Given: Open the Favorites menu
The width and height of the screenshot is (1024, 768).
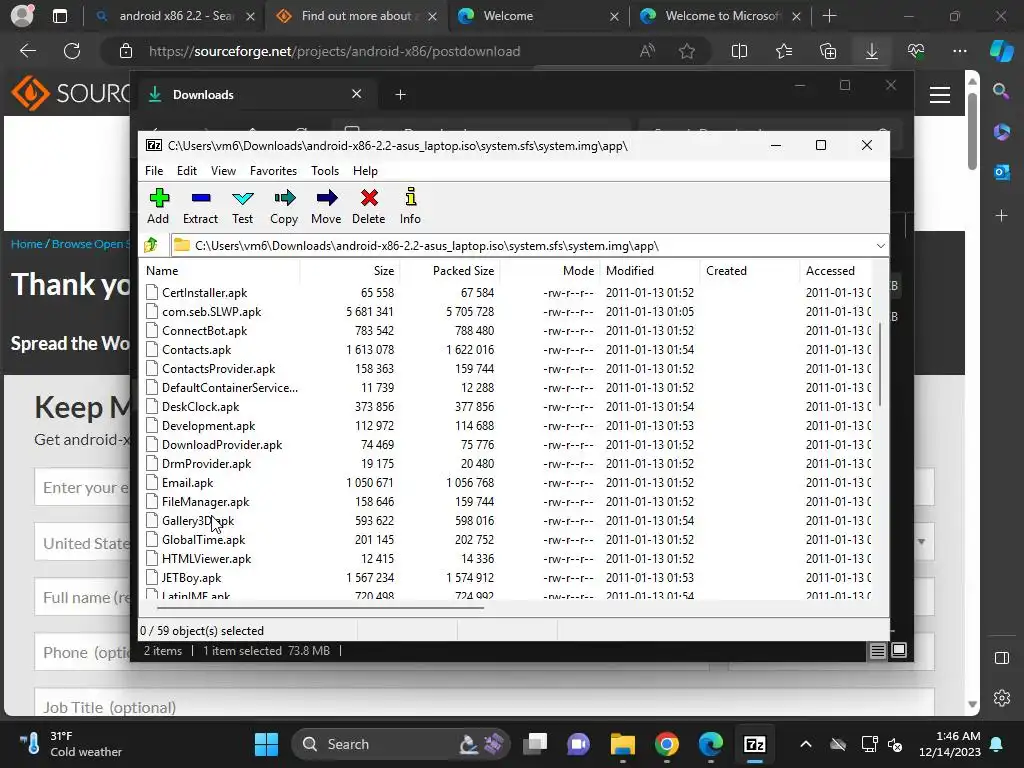Looking at the screenshot, I should (274, 170).
